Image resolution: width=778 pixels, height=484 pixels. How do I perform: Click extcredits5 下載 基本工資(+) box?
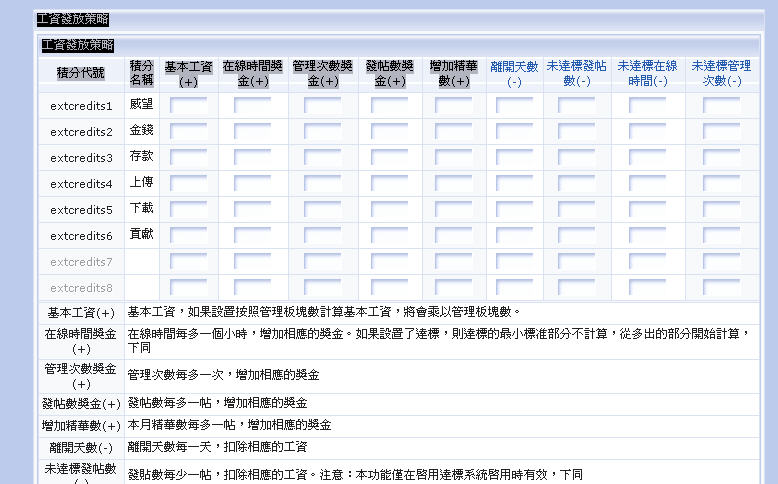pyautogui.click(x=189, y=209)
